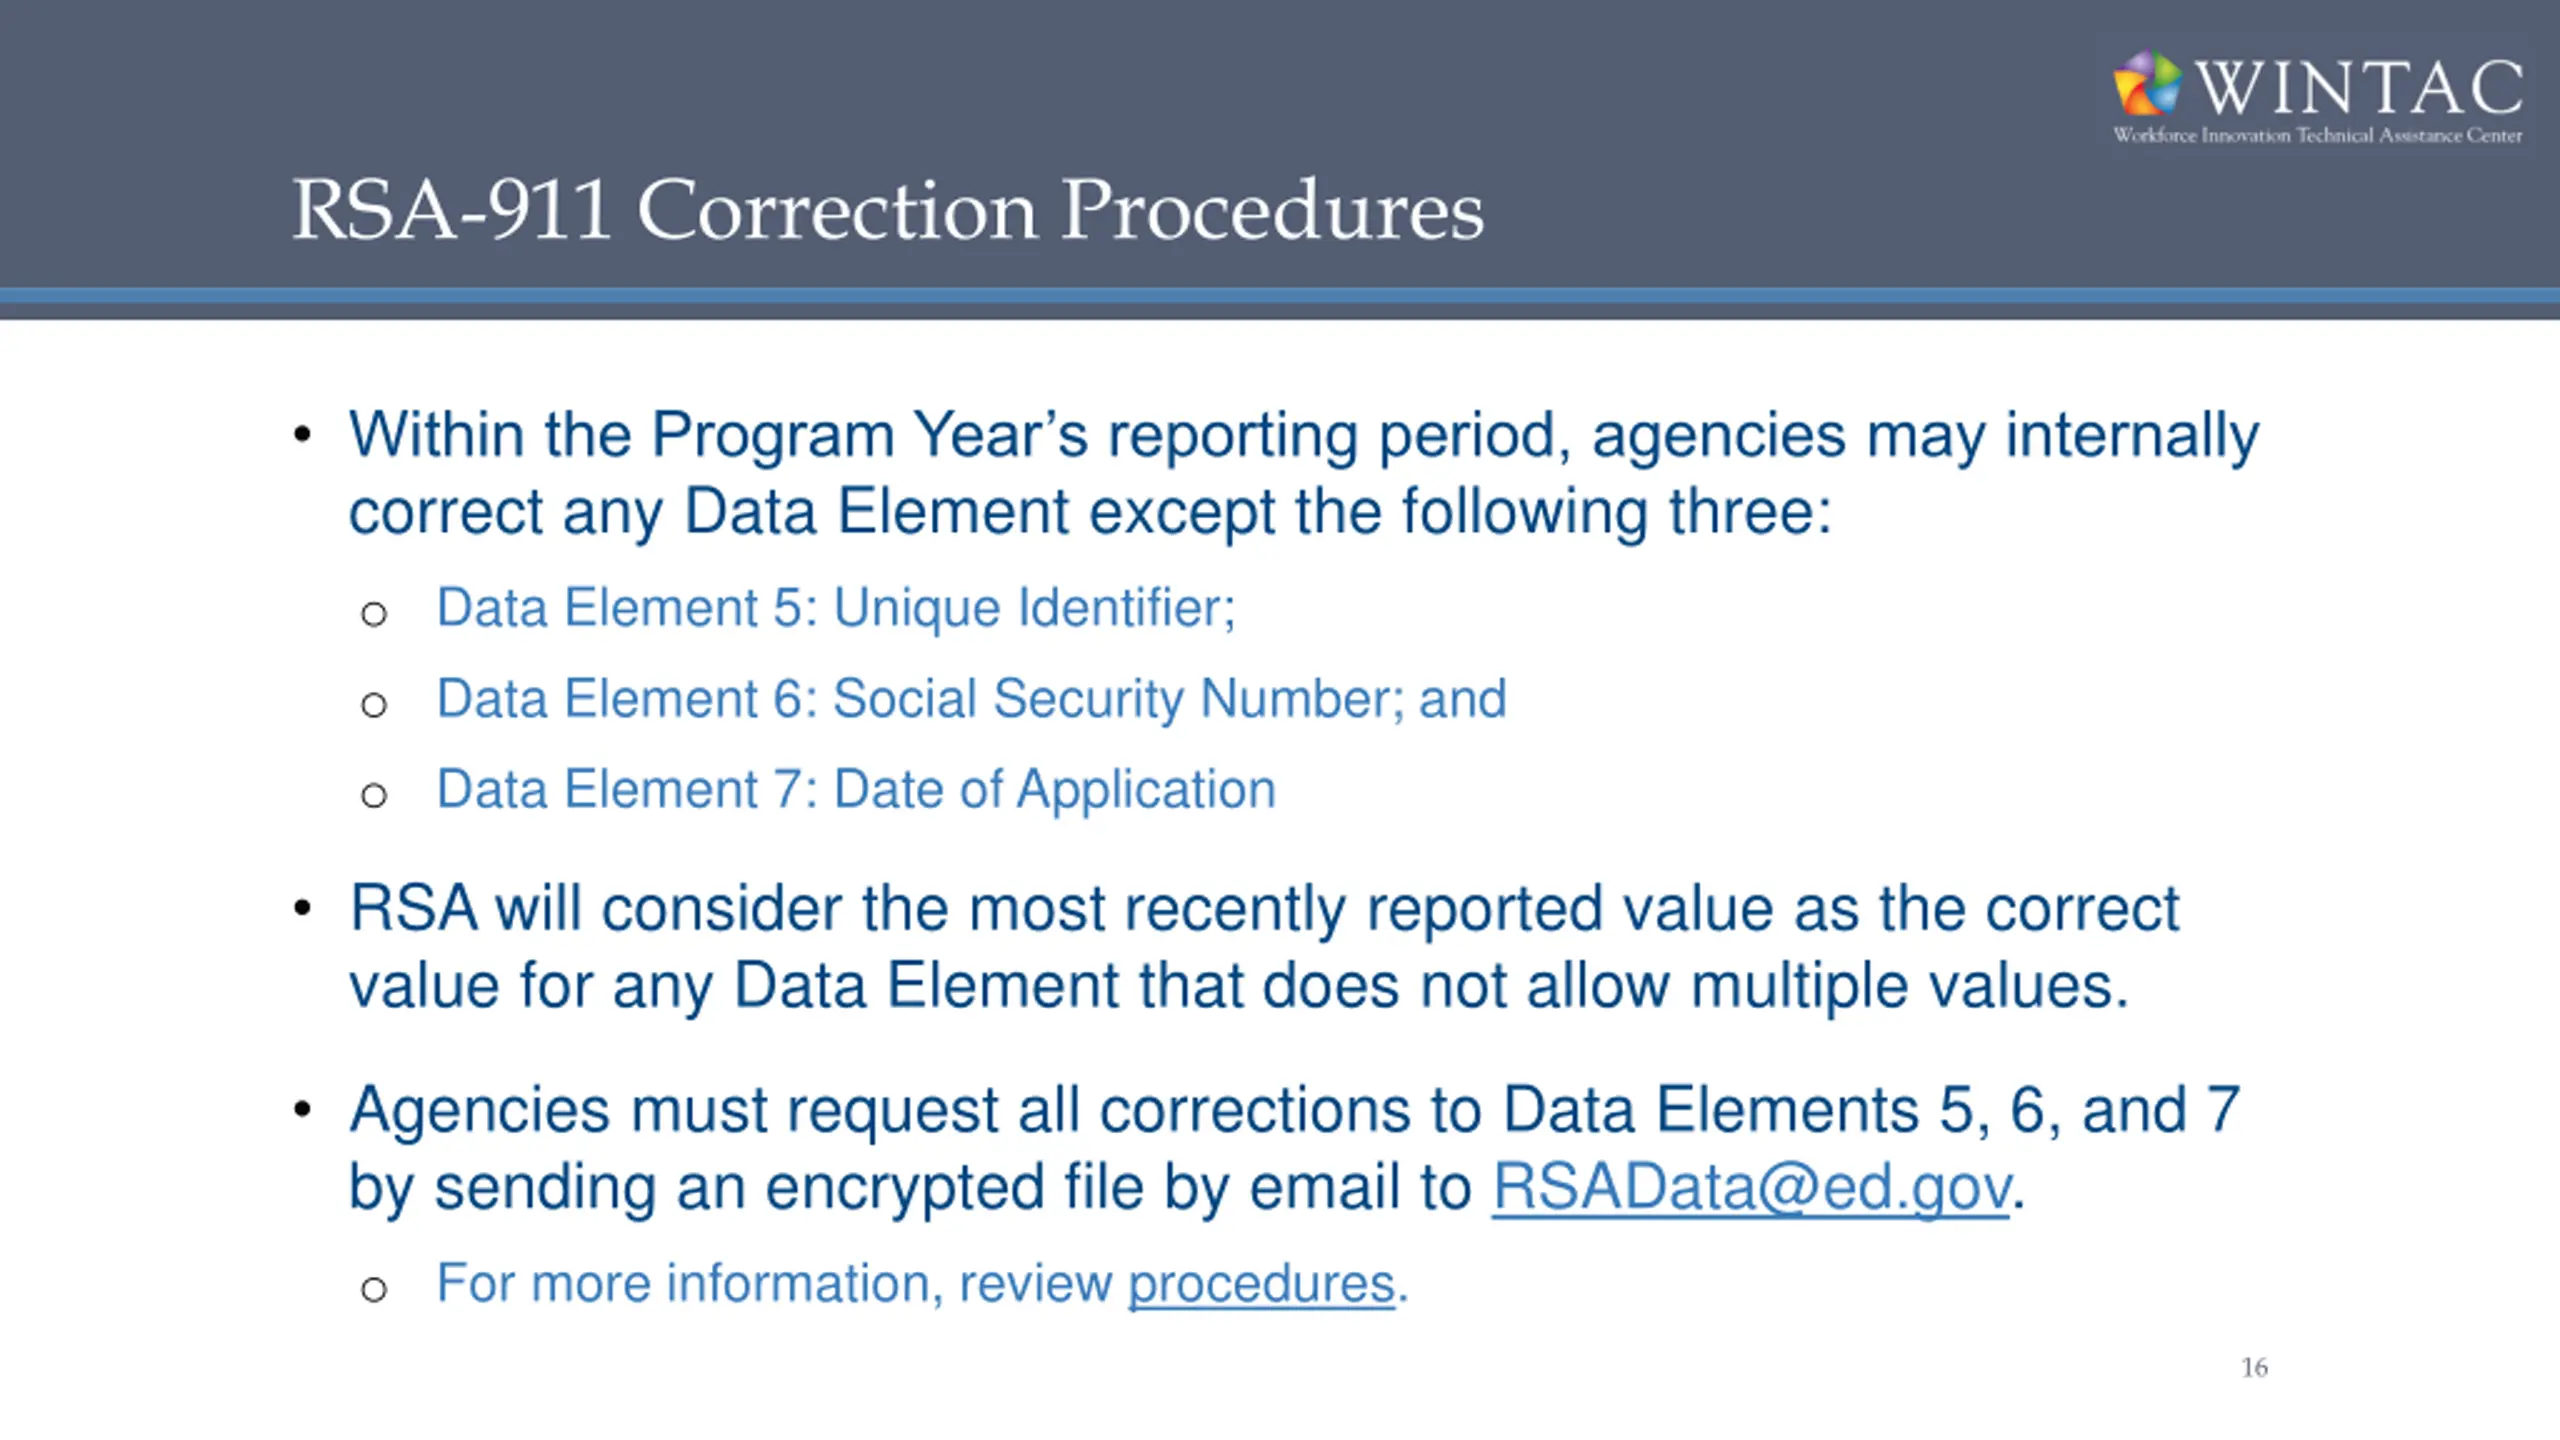Select the RSA-911 Correction Procedures title

coord(888,209)
